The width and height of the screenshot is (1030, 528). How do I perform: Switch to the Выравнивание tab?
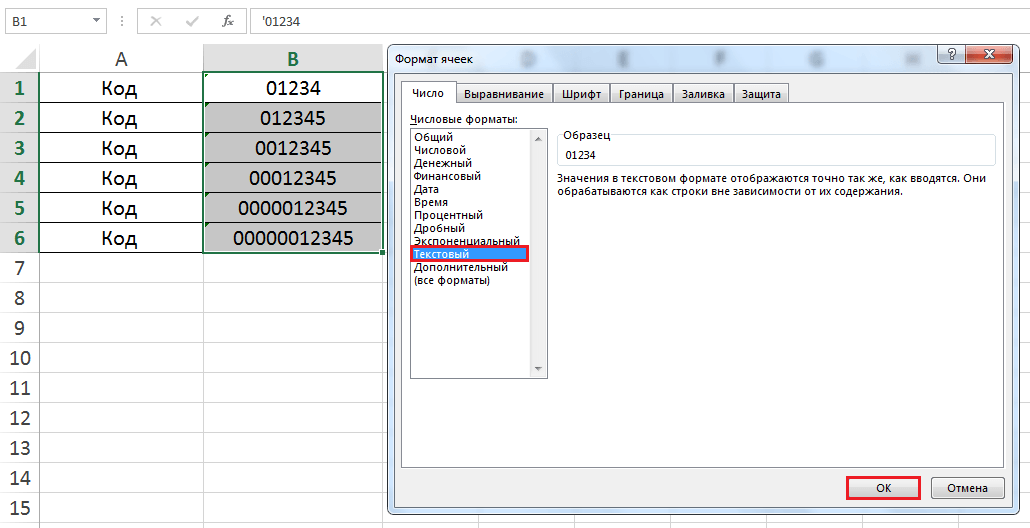pos(505,93)
